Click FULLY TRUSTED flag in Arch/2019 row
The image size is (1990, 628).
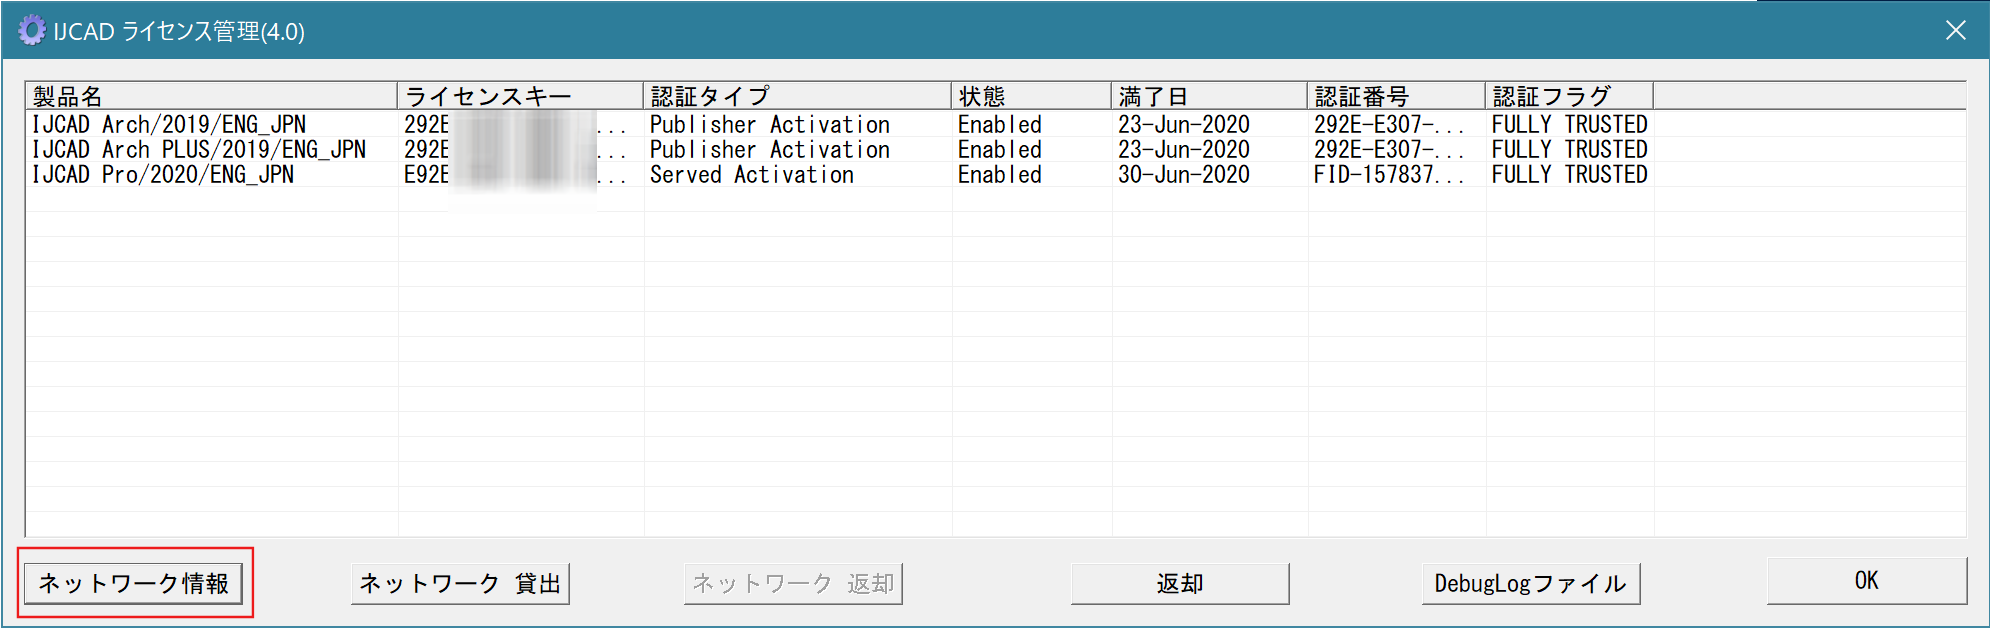[1569, 124]
